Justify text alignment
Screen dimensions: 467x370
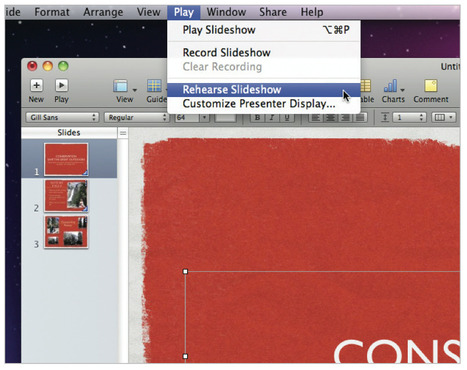360,117
